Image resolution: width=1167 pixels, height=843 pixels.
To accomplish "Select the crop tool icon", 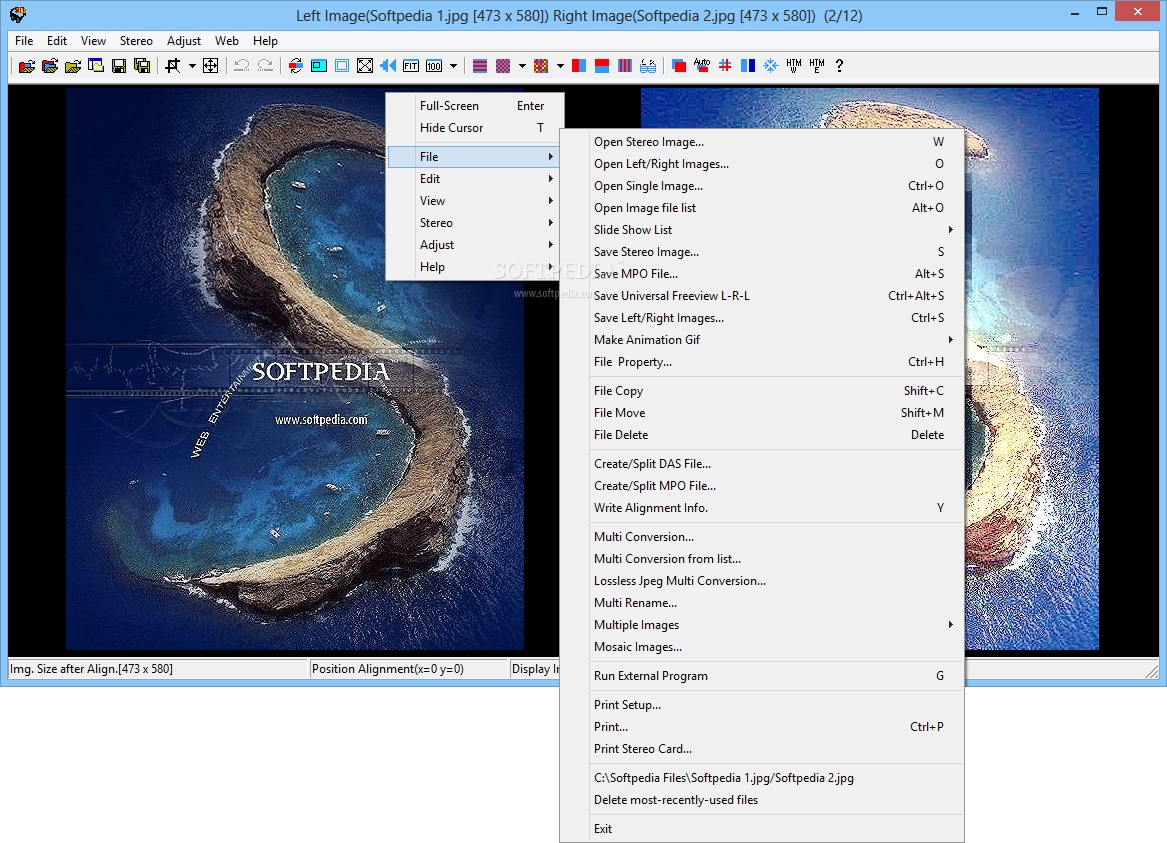I will point(173,65).
